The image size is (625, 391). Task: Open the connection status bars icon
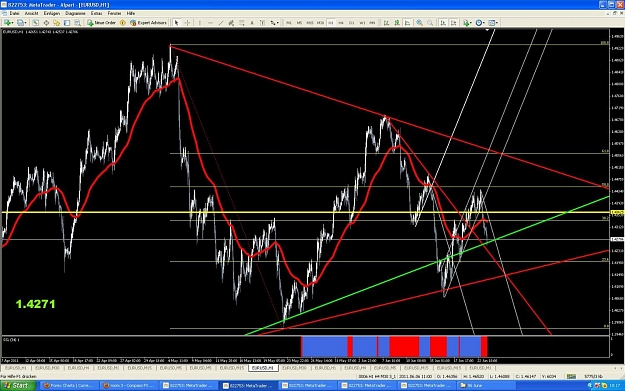pyautogui.click(x=571, y=376)
